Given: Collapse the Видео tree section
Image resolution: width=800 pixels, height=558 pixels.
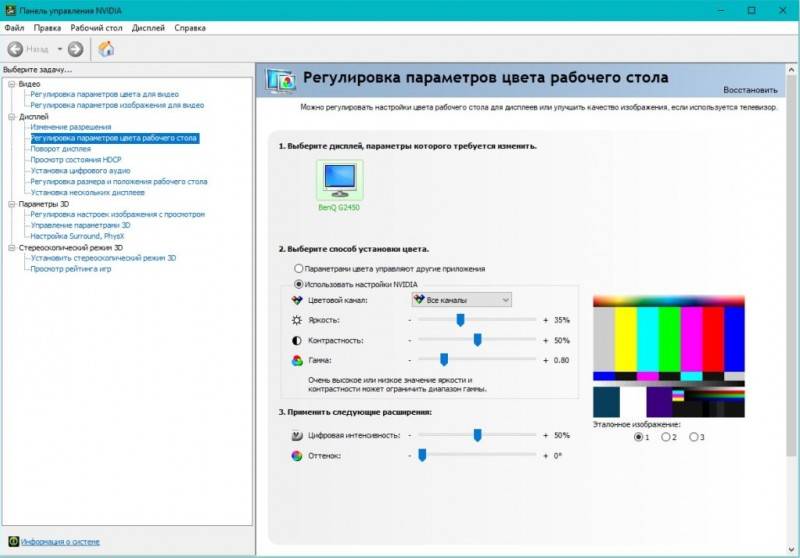Looking at the screenshot, I should (12, 84).
